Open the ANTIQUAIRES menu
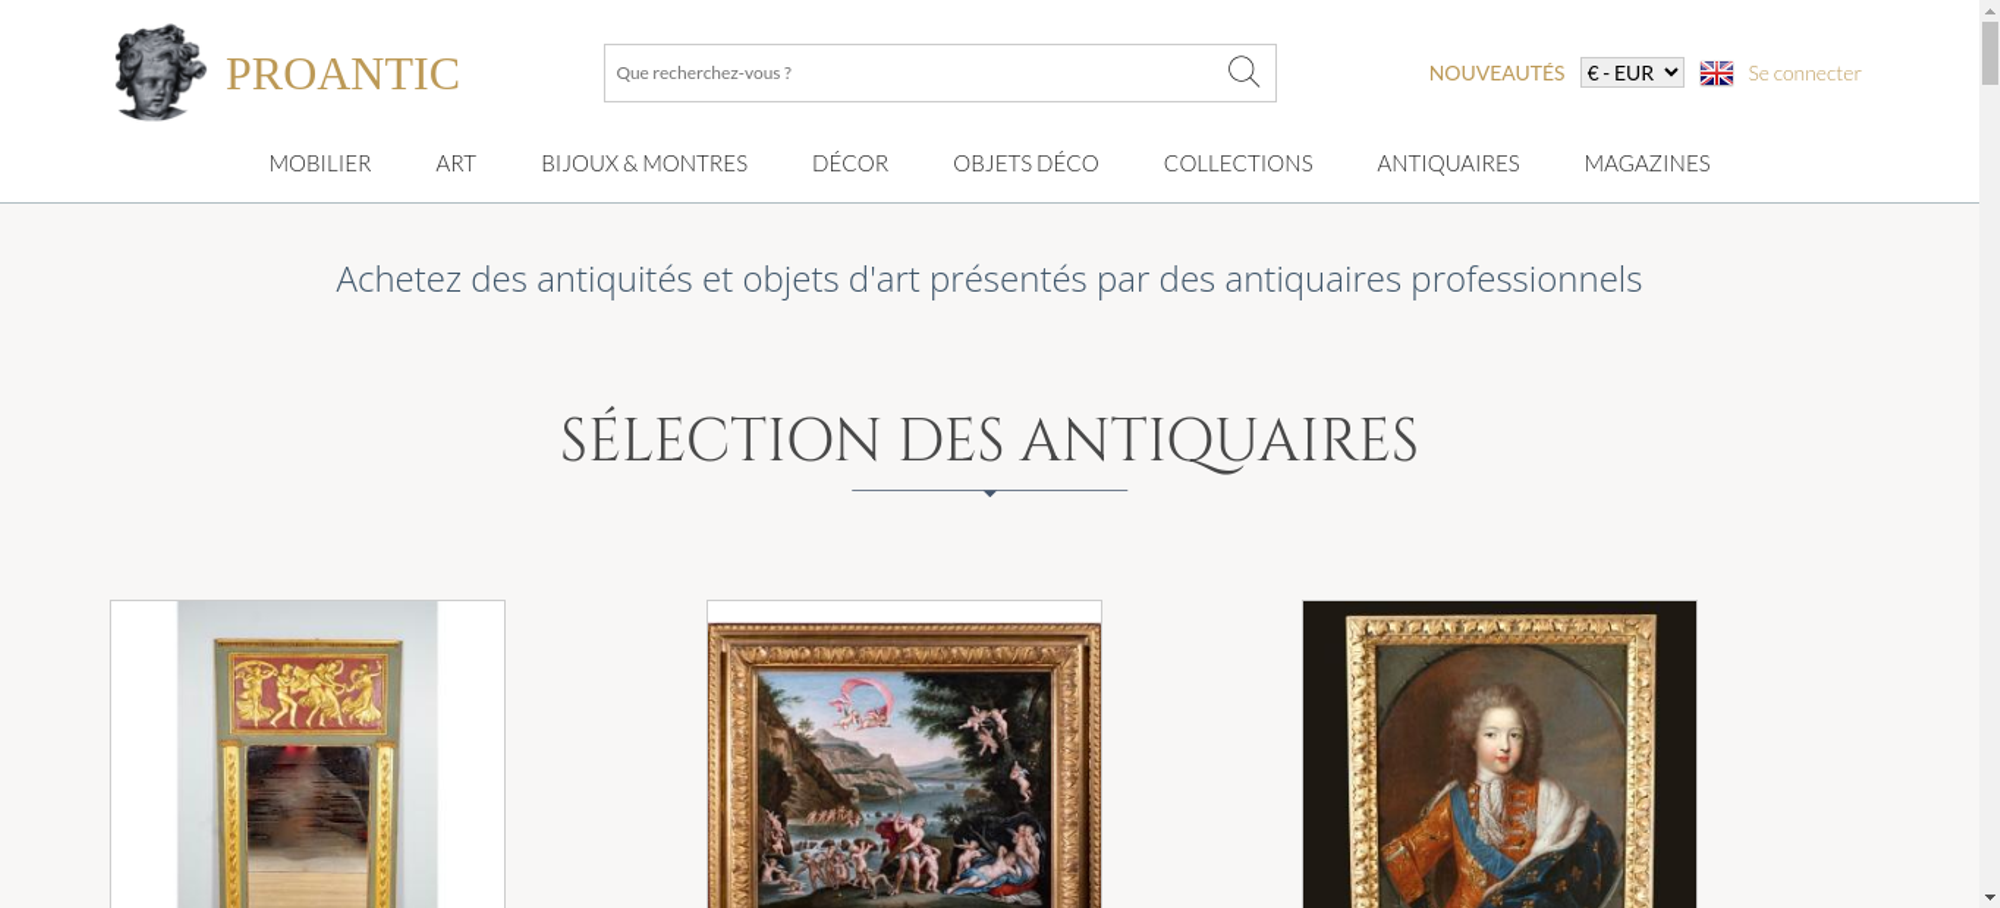The image size is (2000, 908). [1448, 163]
